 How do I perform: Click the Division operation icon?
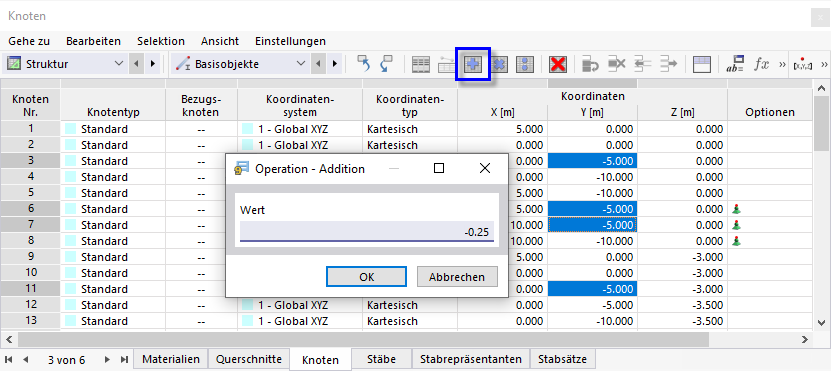[525, 65]
